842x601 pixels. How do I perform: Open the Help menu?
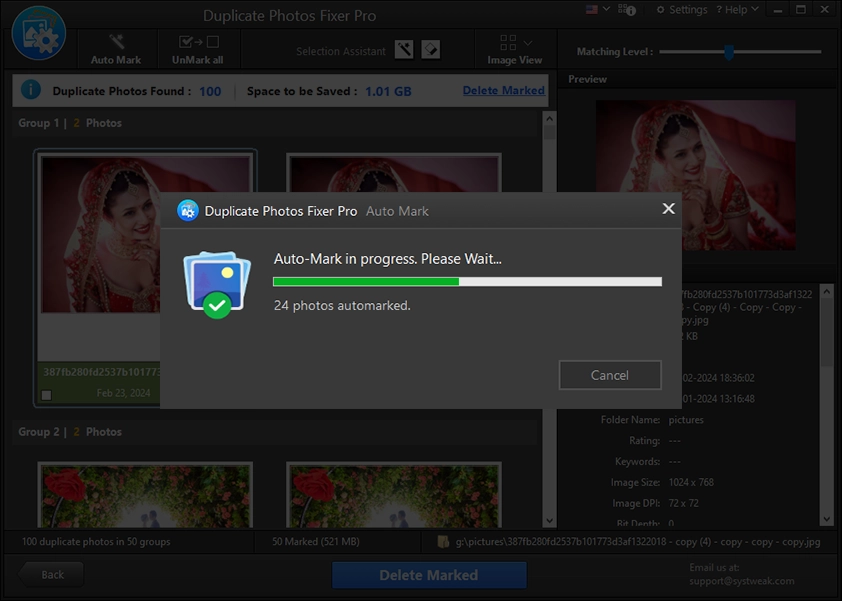pyautogui.click(x=737, y=10)
